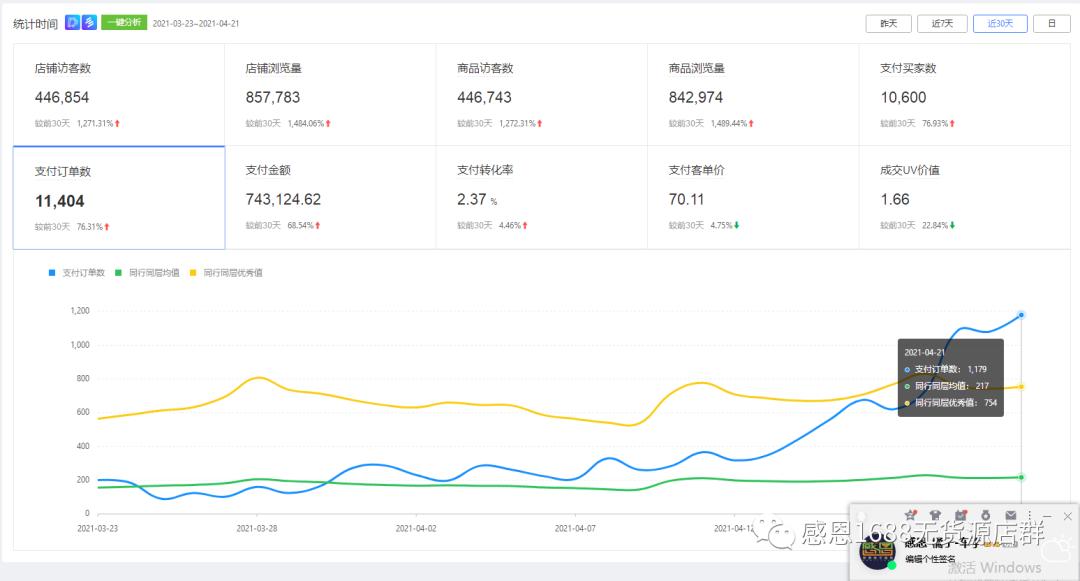Select the 近7天 time filter button
1080x581 pixels.
pyautogui.click(x=941, y=23)
